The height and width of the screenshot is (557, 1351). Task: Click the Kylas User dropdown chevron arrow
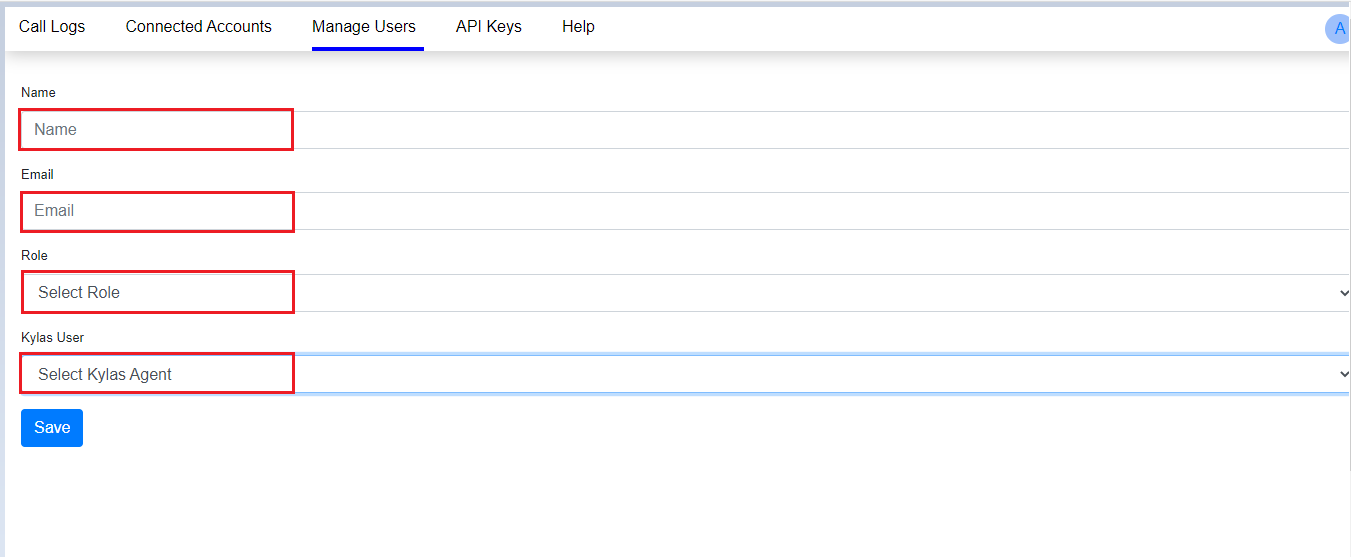point(1343,374)
